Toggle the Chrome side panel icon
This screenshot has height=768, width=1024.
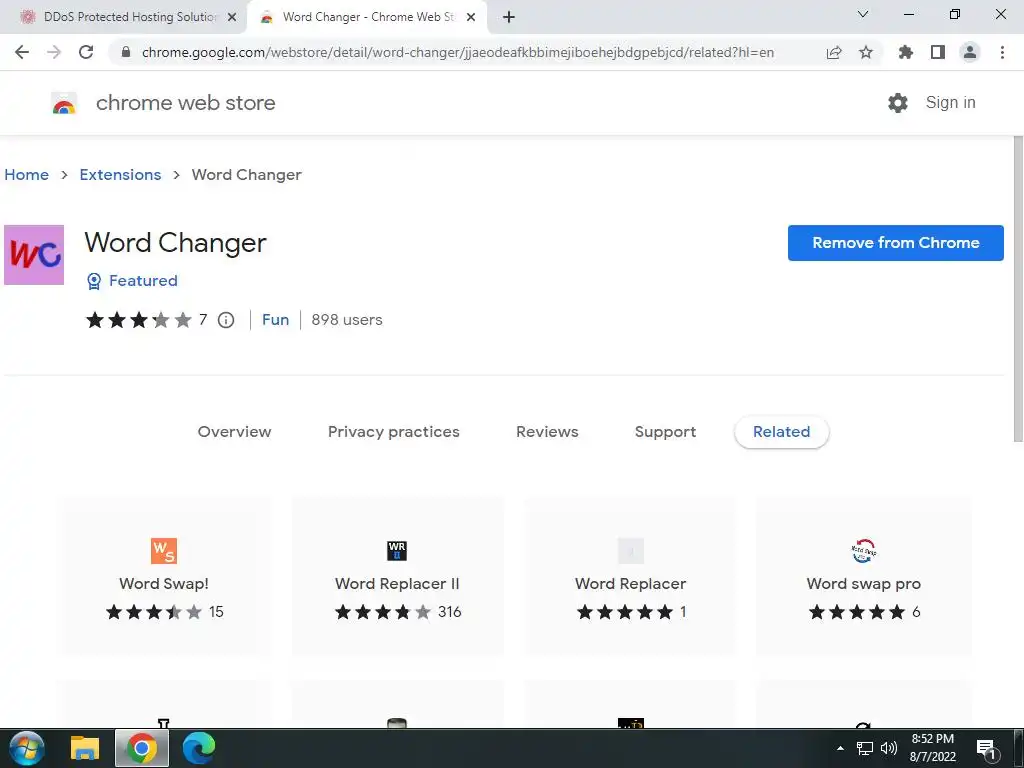pyautogui.click(x=938, y=52)
